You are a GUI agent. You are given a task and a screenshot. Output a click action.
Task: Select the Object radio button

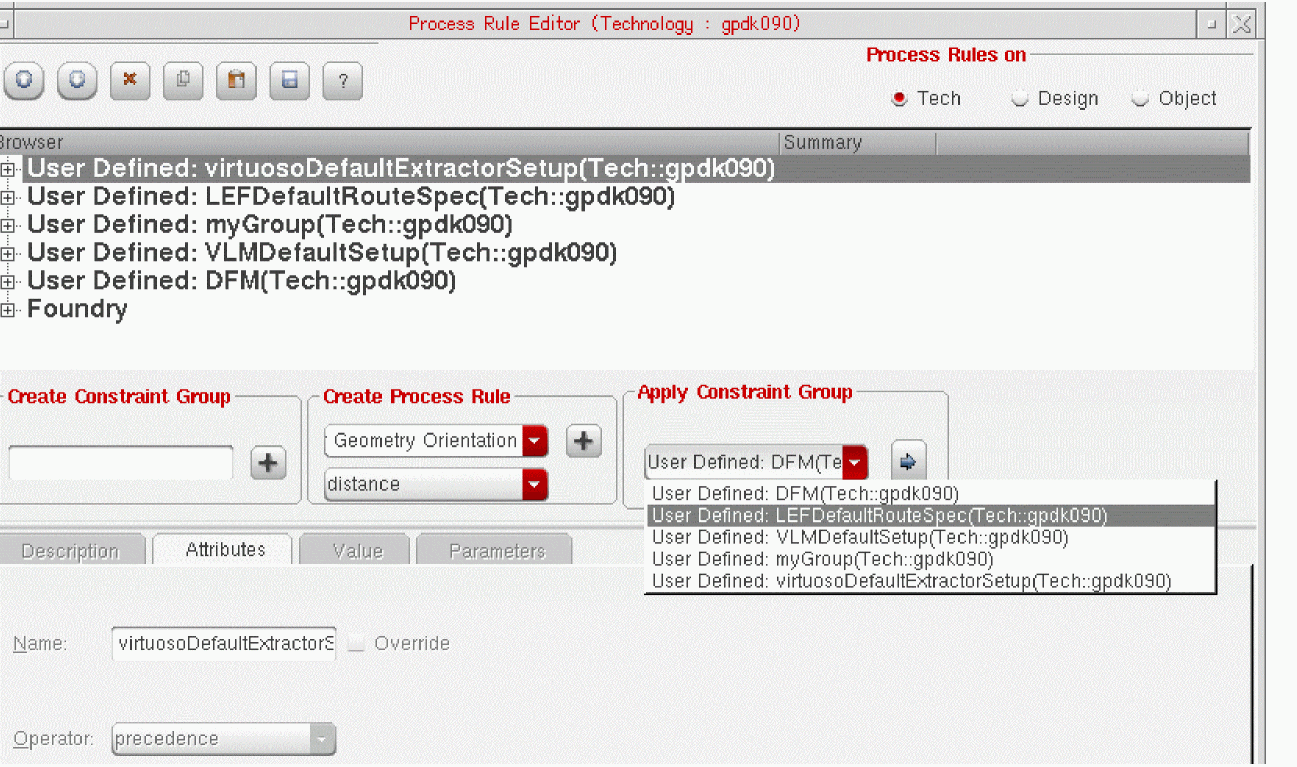click(1140, 98)
